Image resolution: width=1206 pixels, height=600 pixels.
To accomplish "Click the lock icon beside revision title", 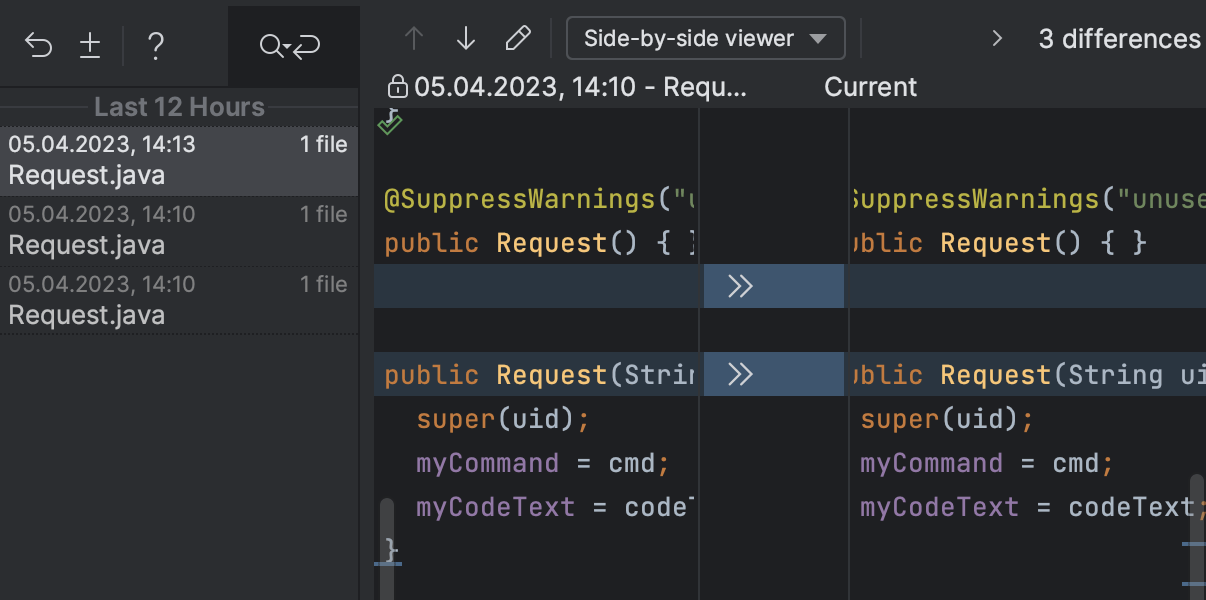I will (x=398, y=87).
